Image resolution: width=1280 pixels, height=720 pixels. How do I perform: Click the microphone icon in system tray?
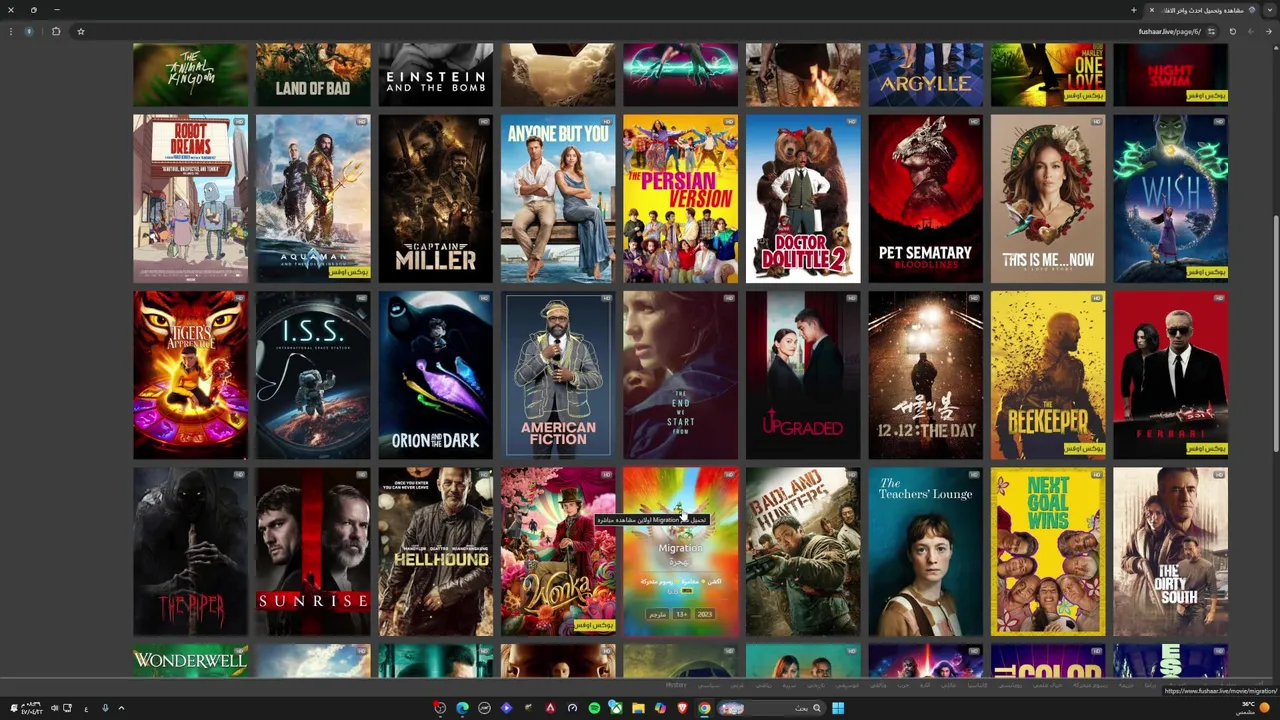click(105, 708)
